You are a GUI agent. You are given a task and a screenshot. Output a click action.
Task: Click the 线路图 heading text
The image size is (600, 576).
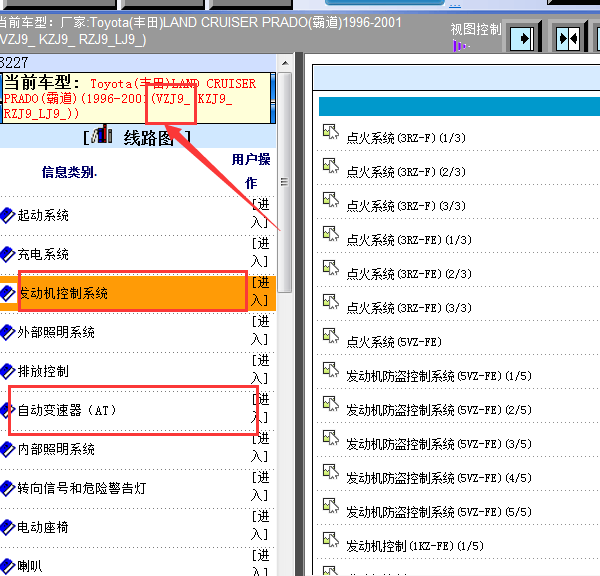[x=148, y=138]
